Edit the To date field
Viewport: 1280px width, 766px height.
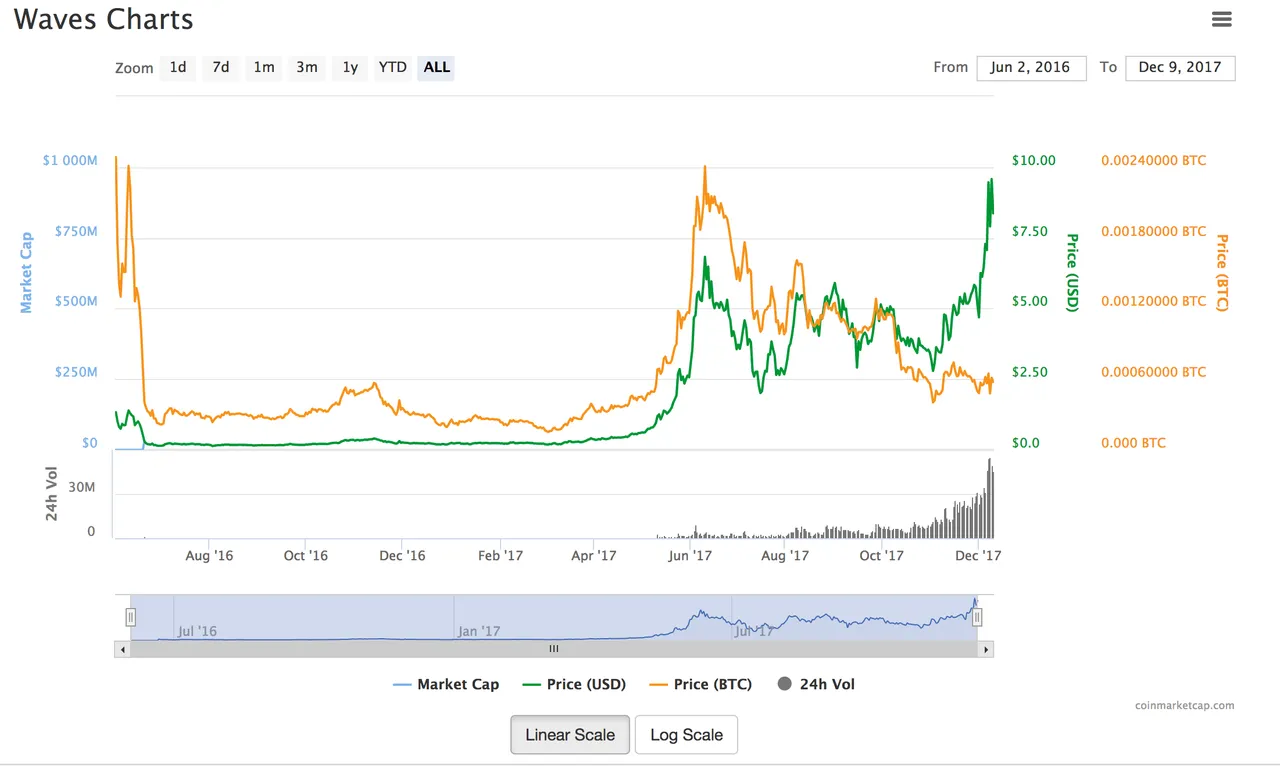(1180, 68)
